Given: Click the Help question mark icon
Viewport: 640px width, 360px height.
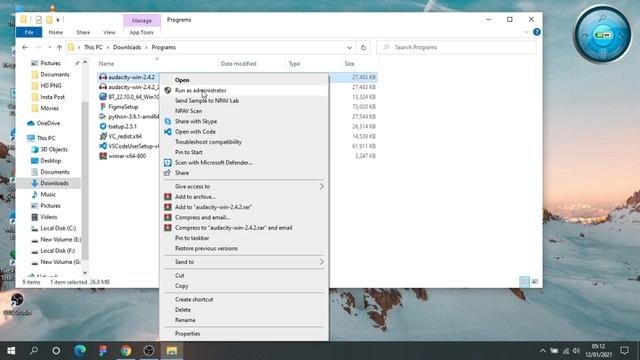Looking at the screenshot, I should [537, 32].
